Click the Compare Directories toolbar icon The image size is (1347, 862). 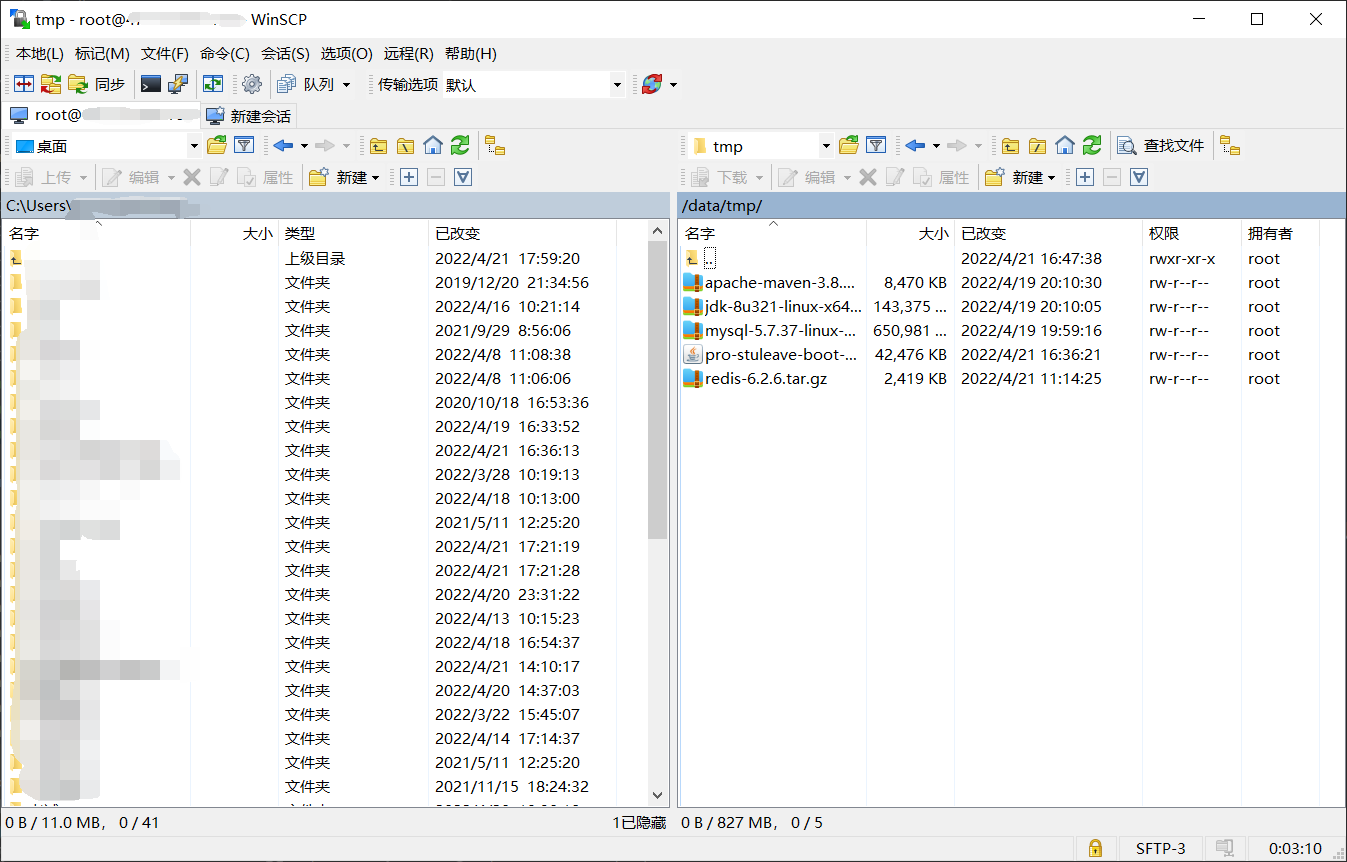(23, 85)
